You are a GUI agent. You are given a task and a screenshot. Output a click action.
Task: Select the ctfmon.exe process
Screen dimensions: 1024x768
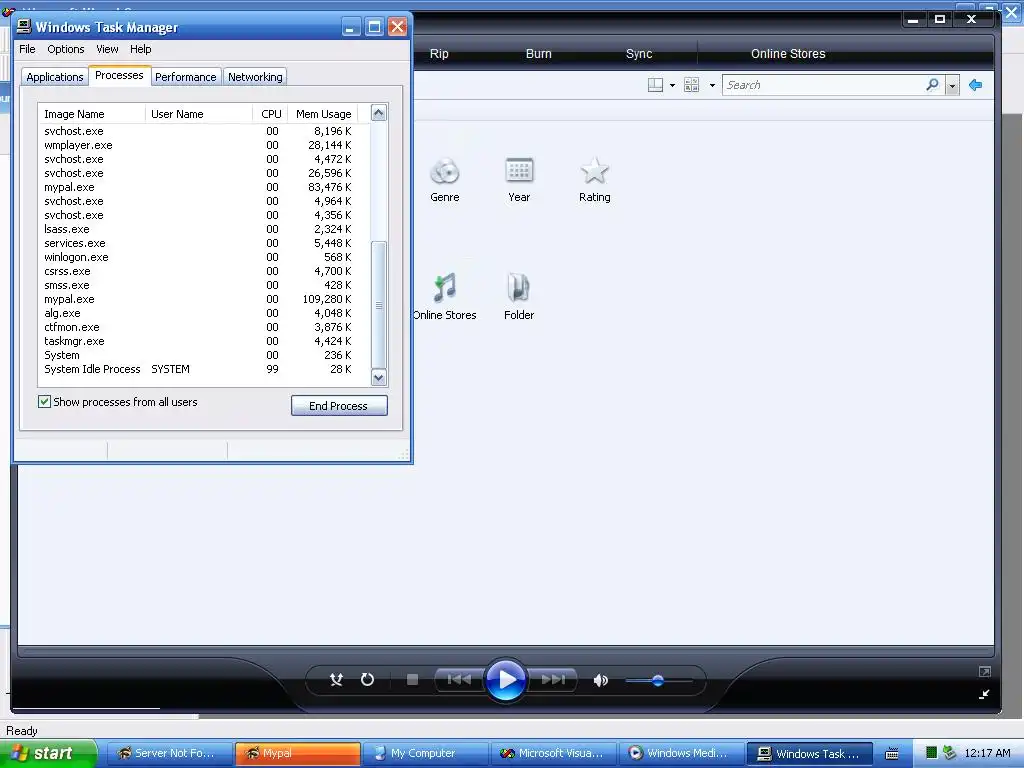pyautogui.click(x=204, y=327)
